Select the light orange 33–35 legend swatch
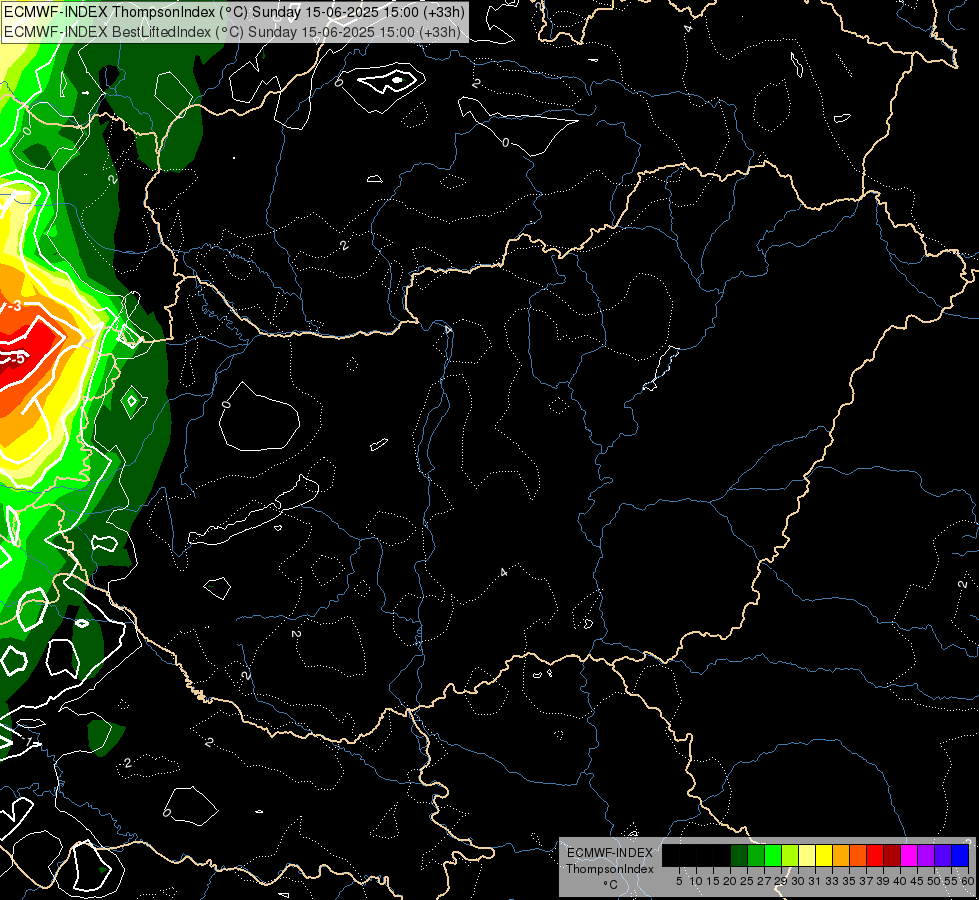The width and height of the screenshot is (979, 900). 841,855
